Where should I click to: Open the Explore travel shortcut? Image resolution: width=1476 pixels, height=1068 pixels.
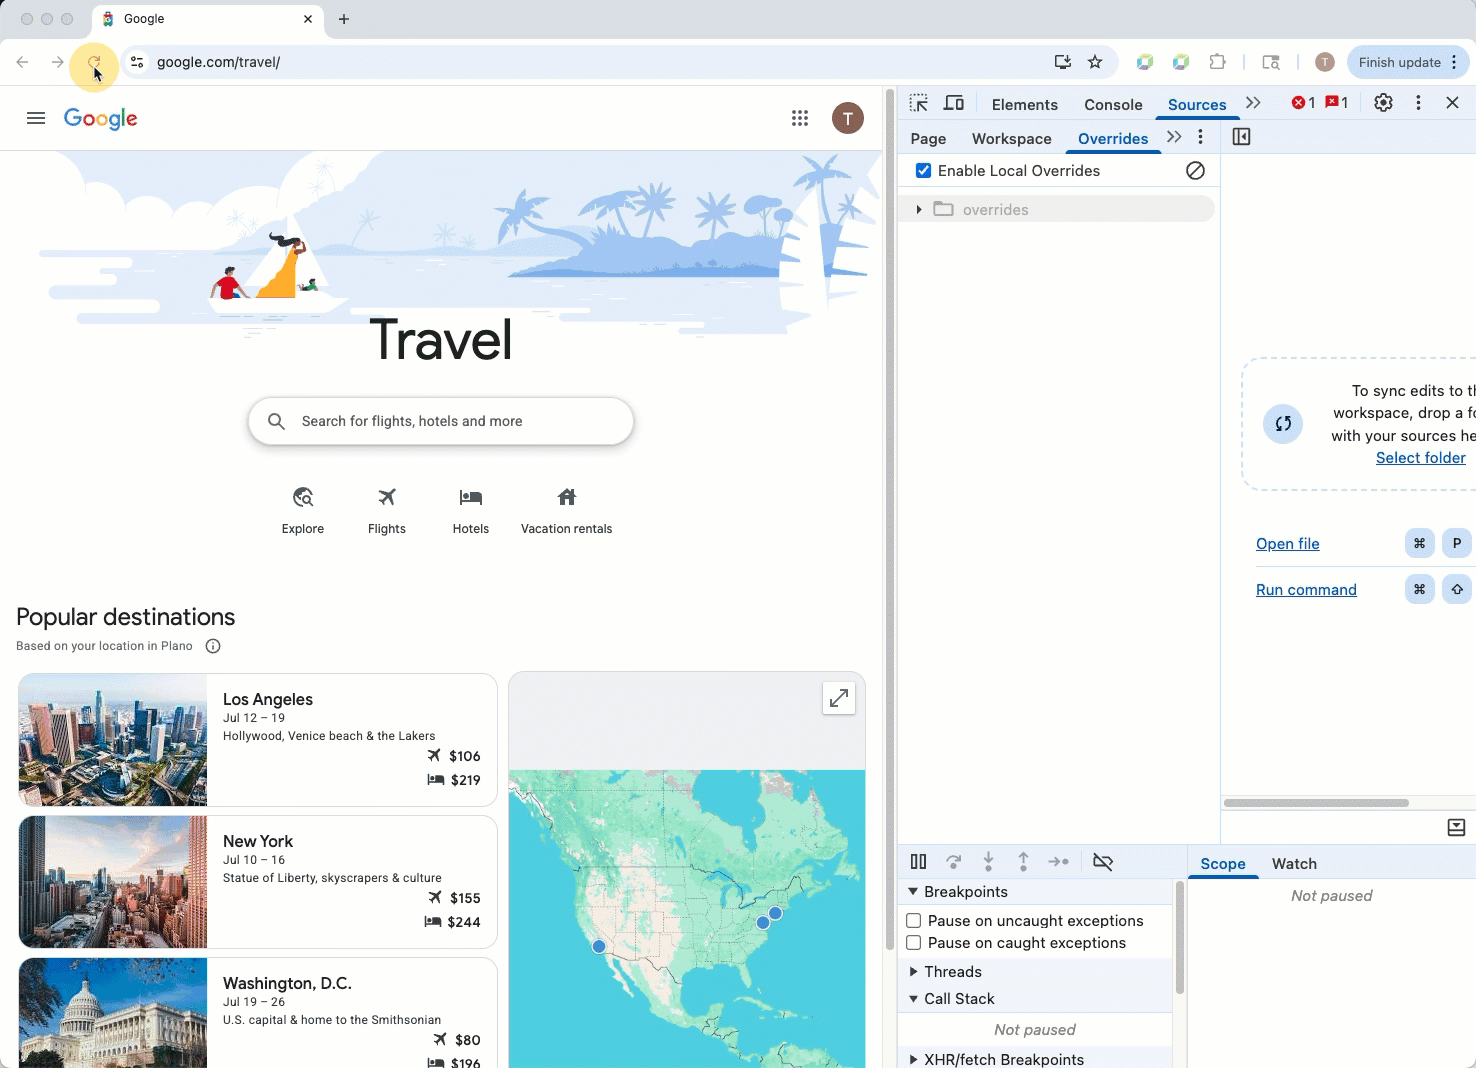[x=303, y=511]
